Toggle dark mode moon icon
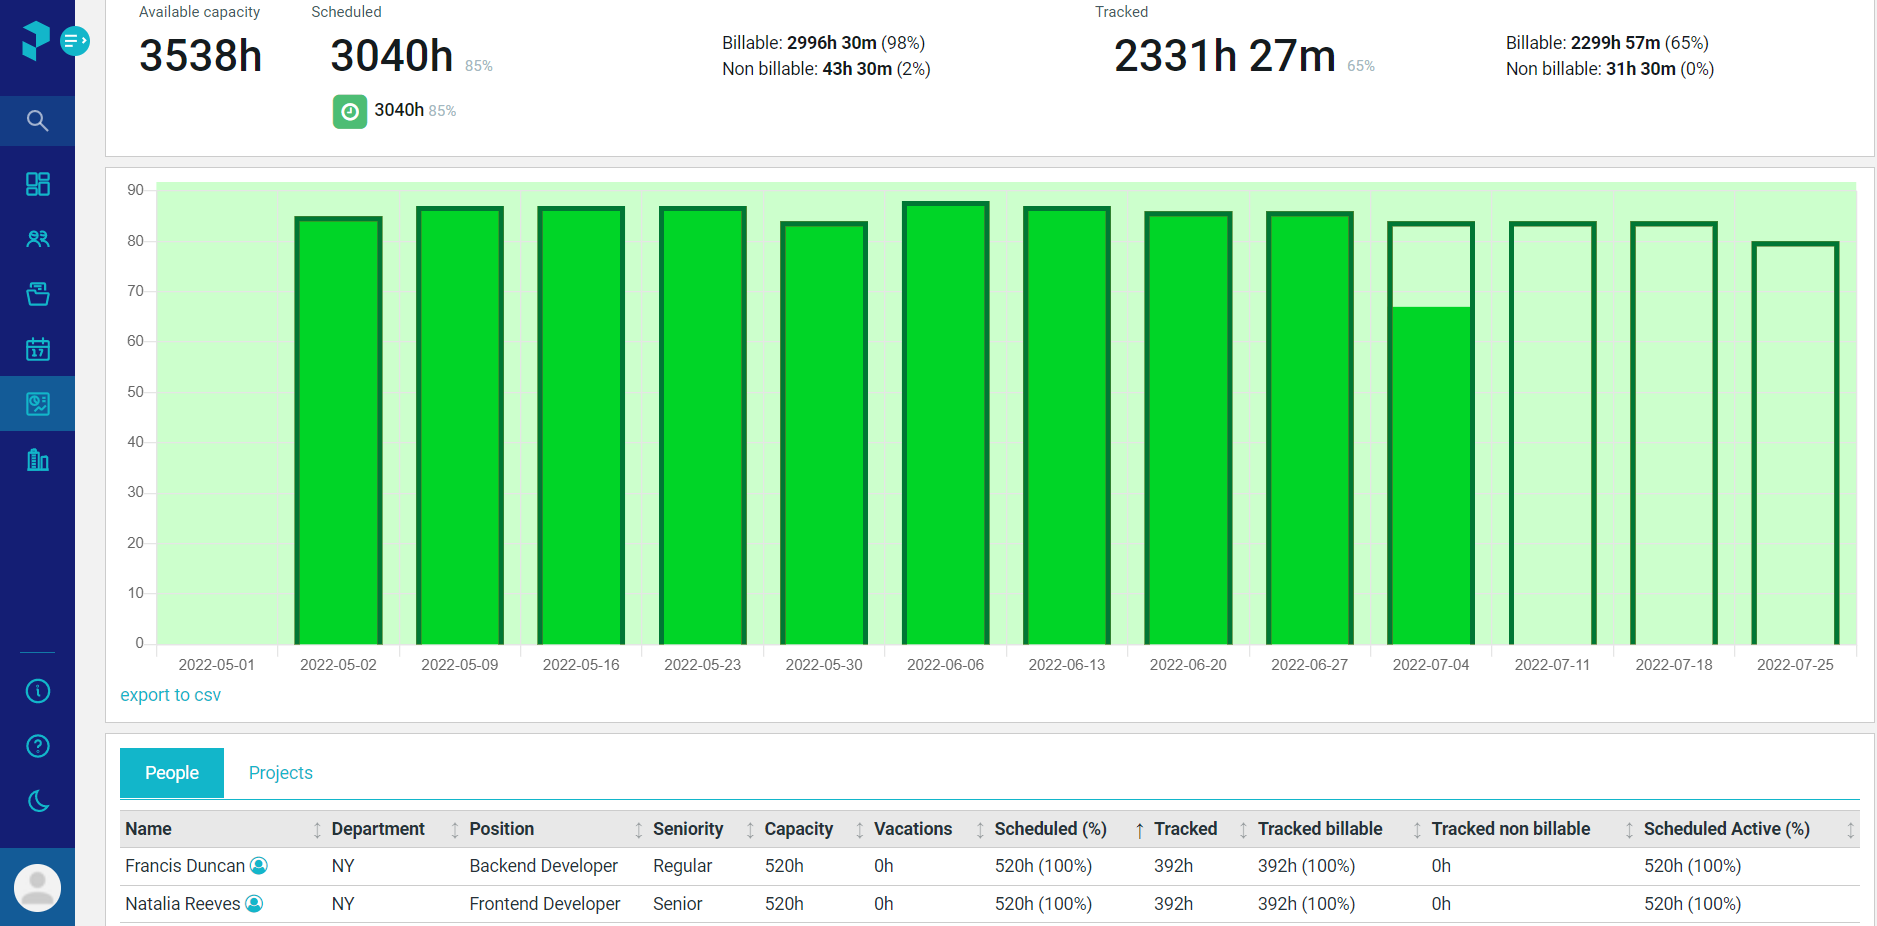This screenshot has height=926, width=1877. coord(38,801)
